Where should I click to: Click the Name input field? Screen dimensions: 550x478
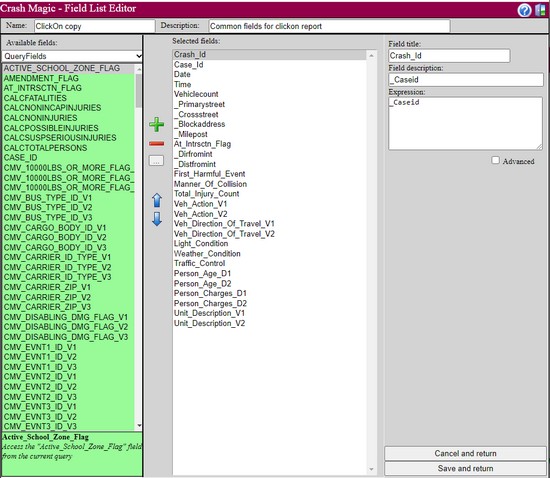coord(94,26)
